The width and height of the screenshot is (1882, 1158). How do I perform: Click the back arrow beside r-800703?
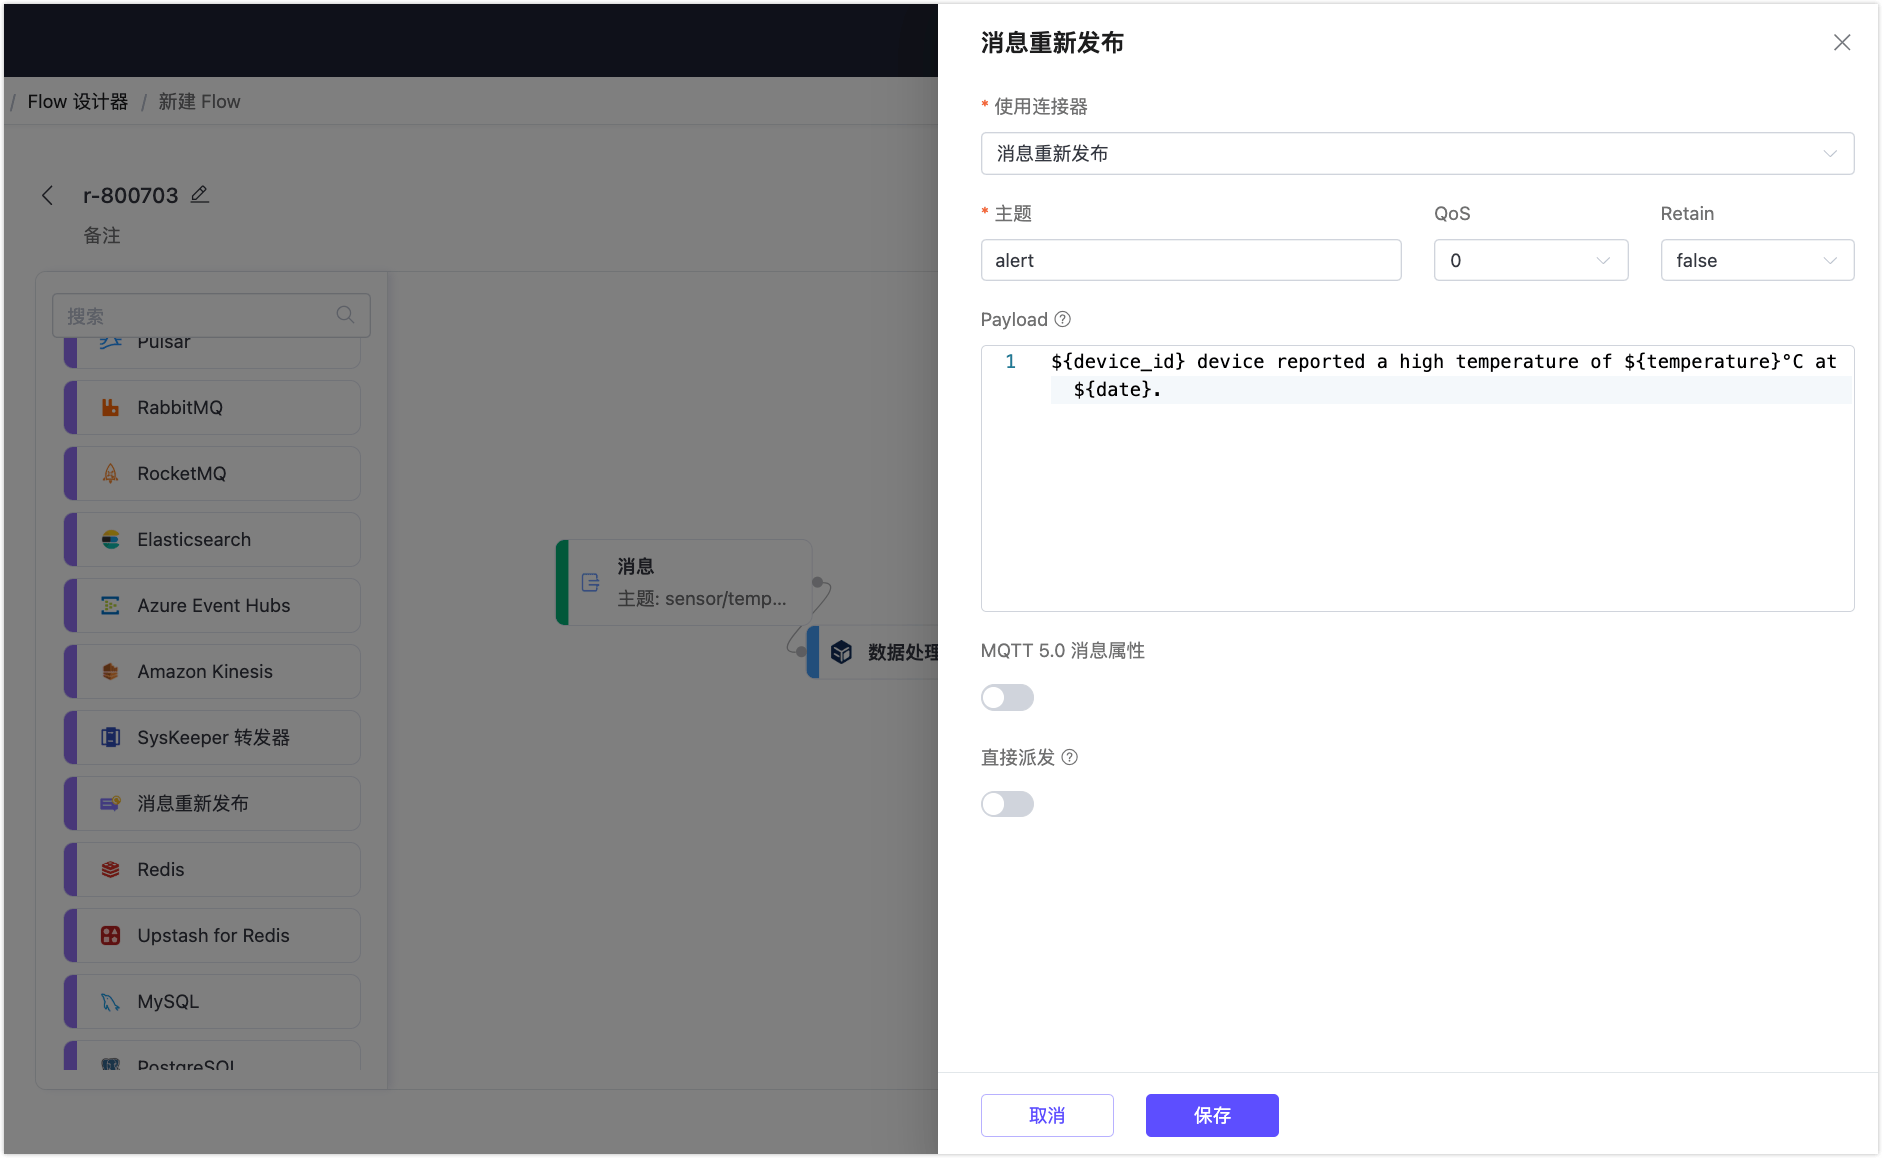coord(48,195)
